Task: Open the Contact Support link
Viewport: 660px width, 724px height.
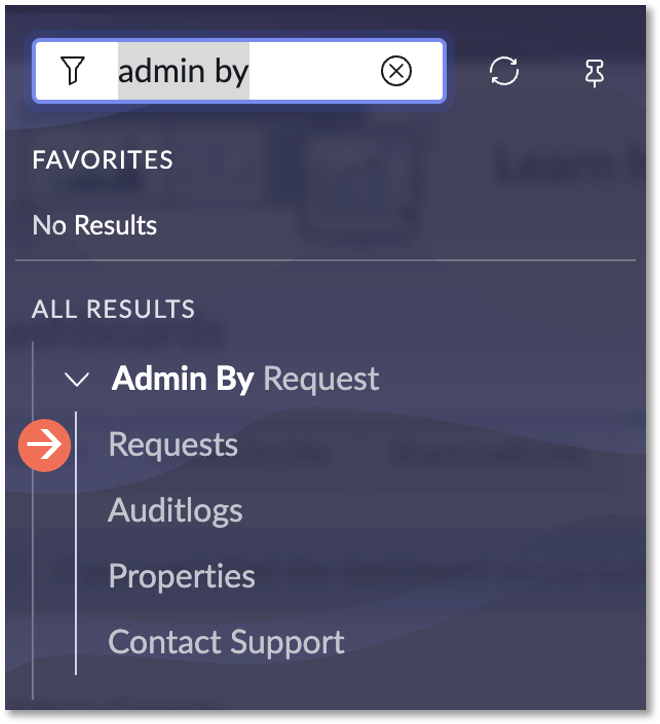Action: point(226,642)
